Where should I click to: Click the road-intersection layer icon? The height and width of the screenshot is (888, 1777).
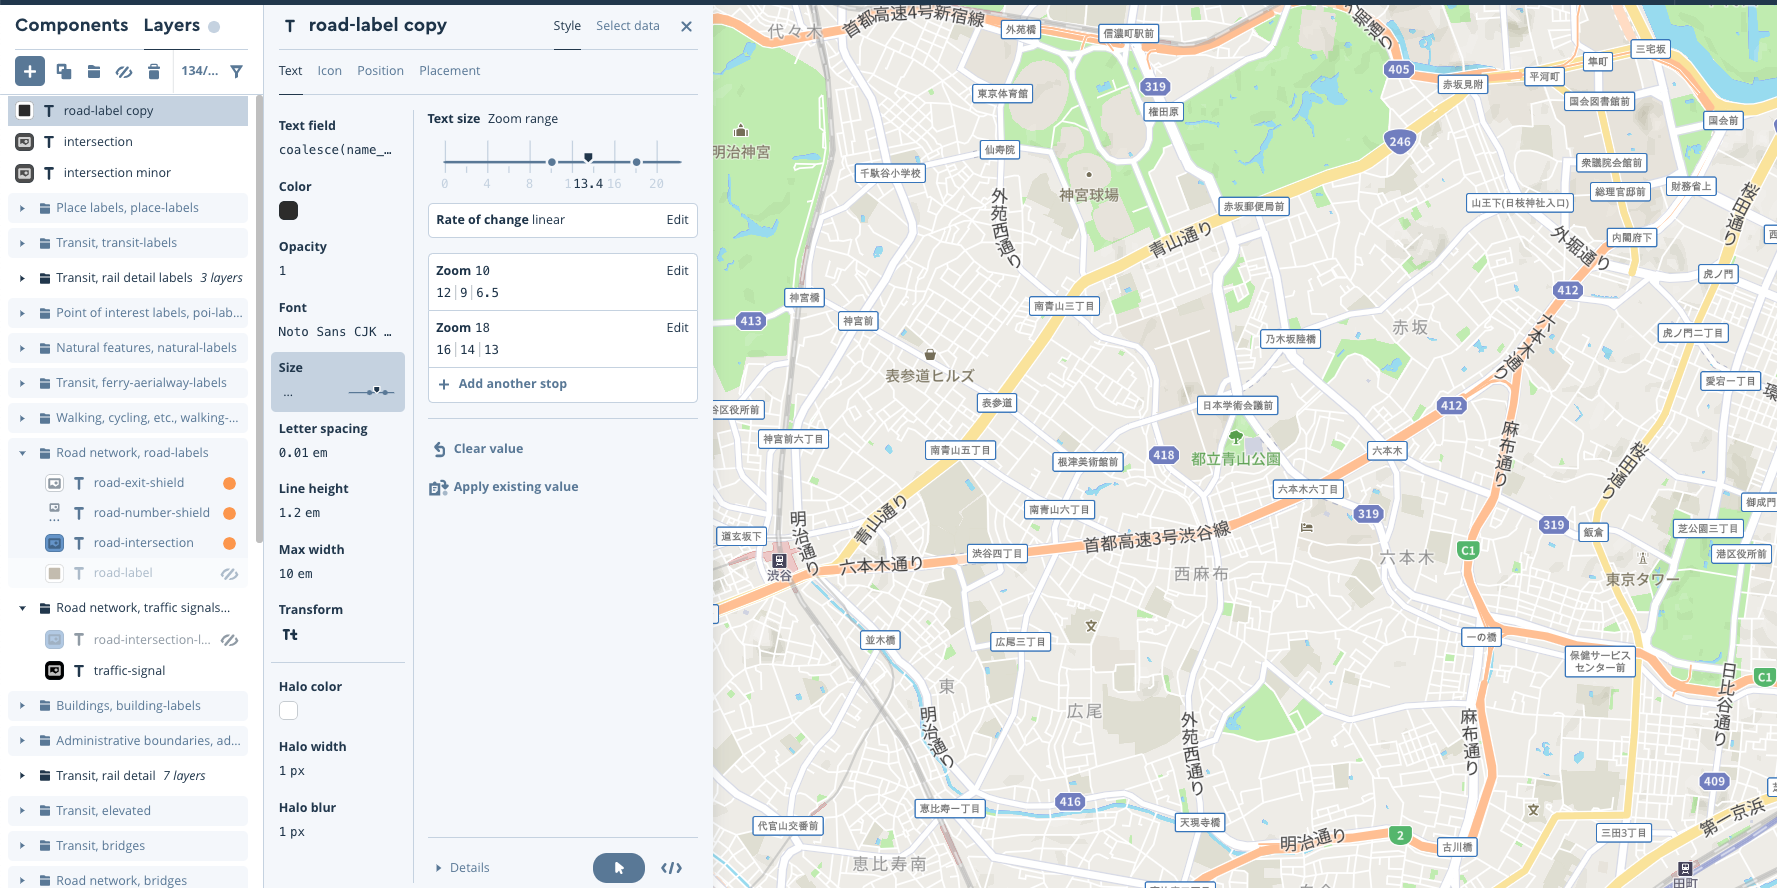[55, 543]
